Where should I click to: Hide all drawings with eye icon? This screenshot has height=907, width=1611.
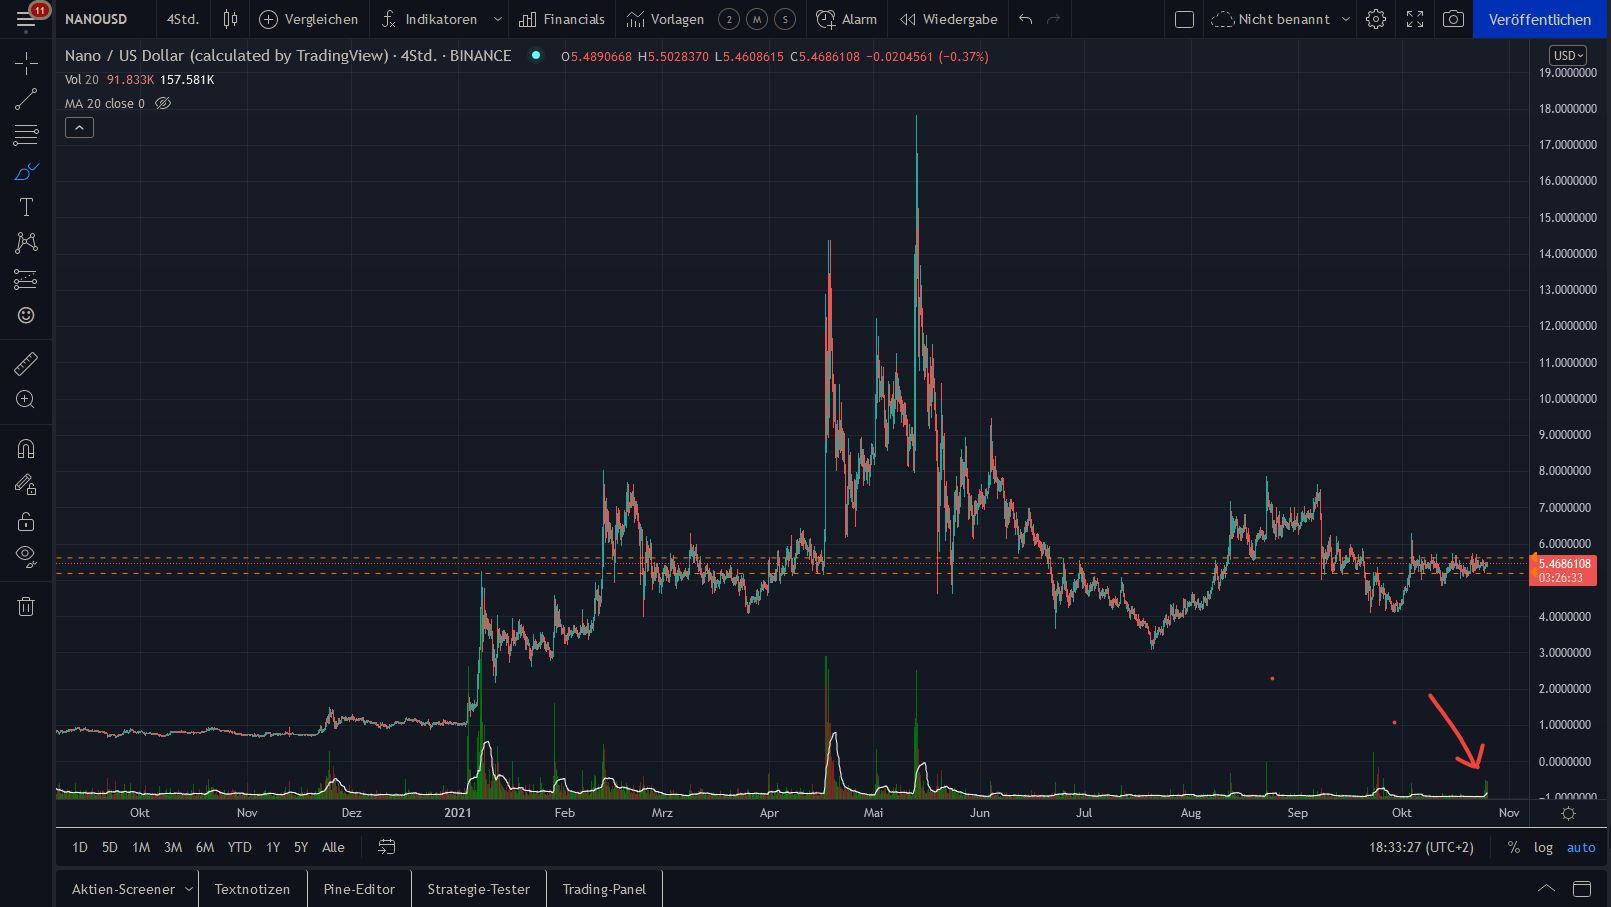pos(26,556)
